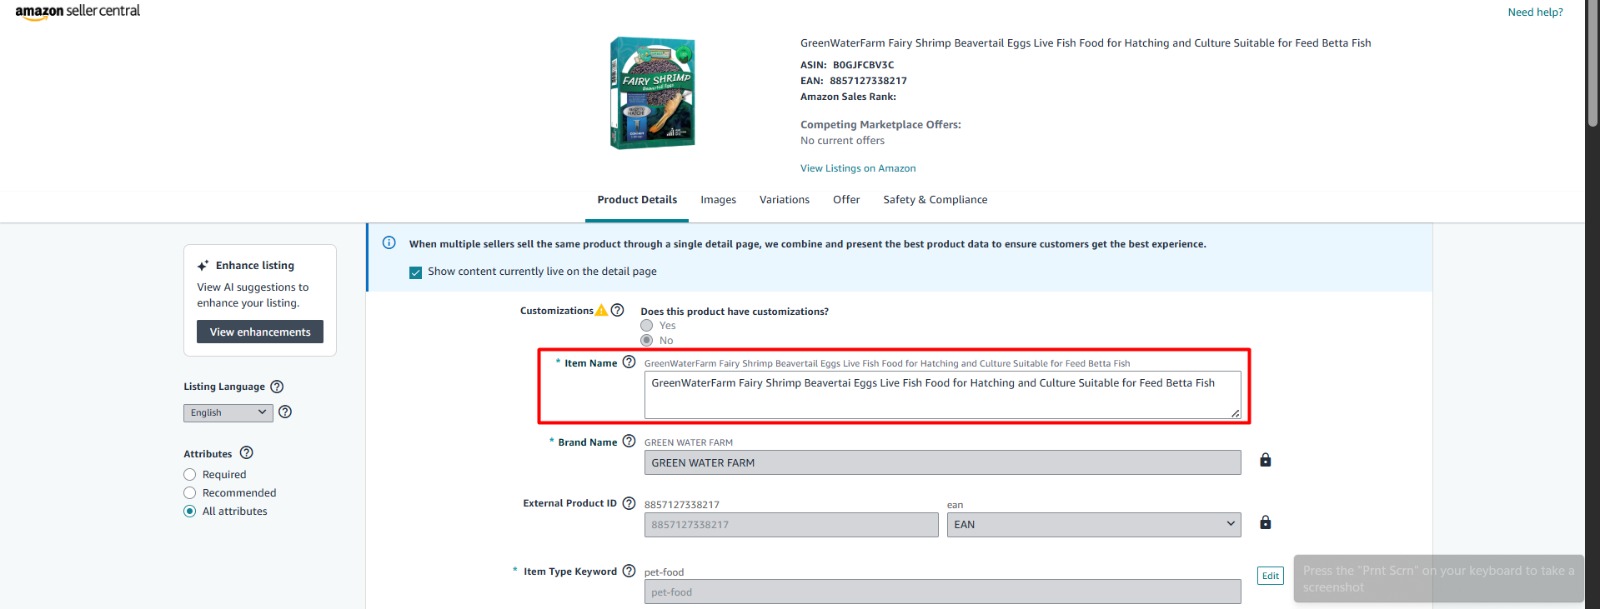Image resolution: width=1600 pixels, height=609 pixels.
Task: Open the EAN product ID type dropdown
Action: (1094, 524)
